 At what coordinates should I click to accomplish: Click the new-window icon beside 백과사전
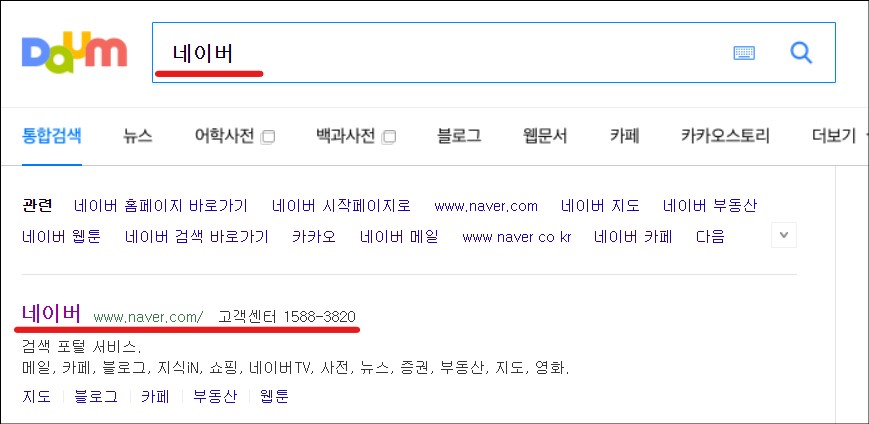(390, 137)
